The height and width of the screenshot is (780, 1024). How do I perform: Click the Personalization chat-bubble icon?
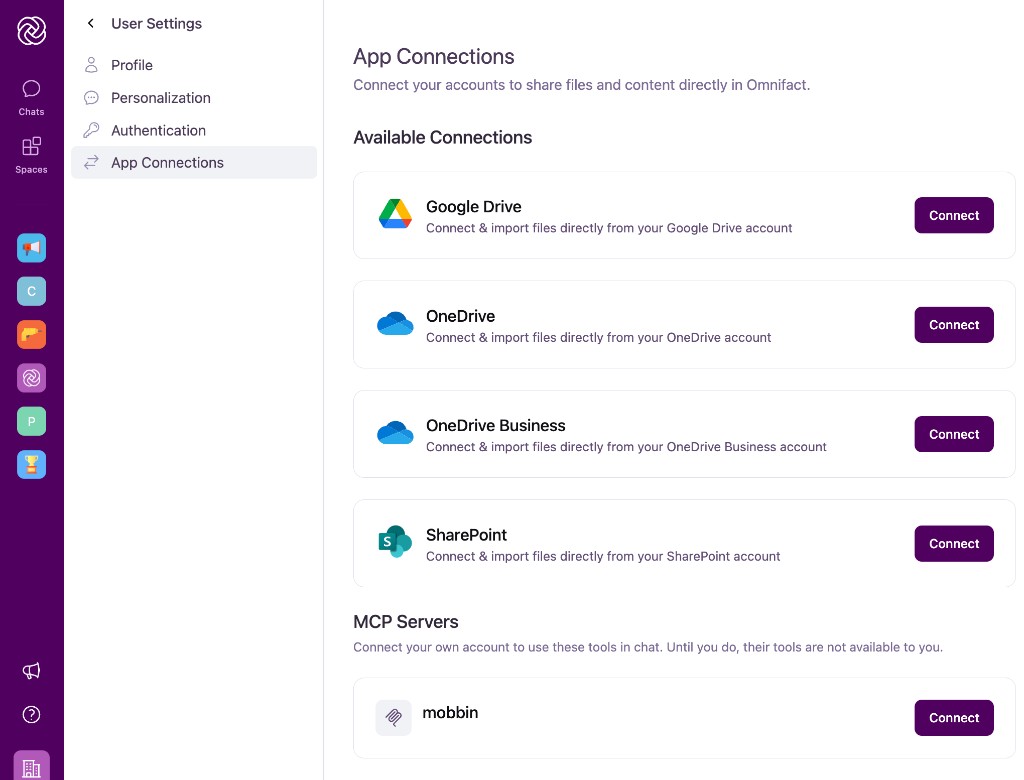point(91,98)
